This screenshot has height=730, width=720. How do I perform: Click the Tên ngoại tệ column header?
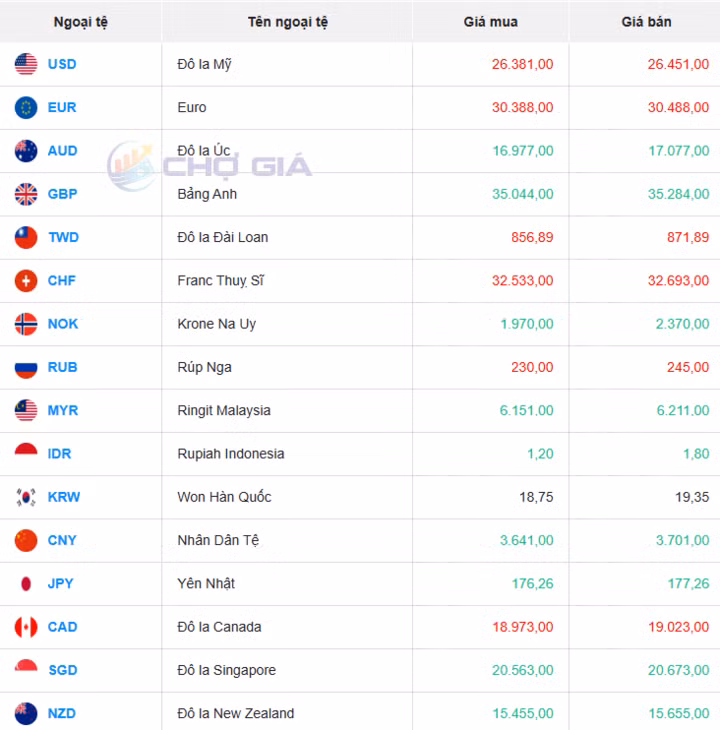[x=287, y=21]
